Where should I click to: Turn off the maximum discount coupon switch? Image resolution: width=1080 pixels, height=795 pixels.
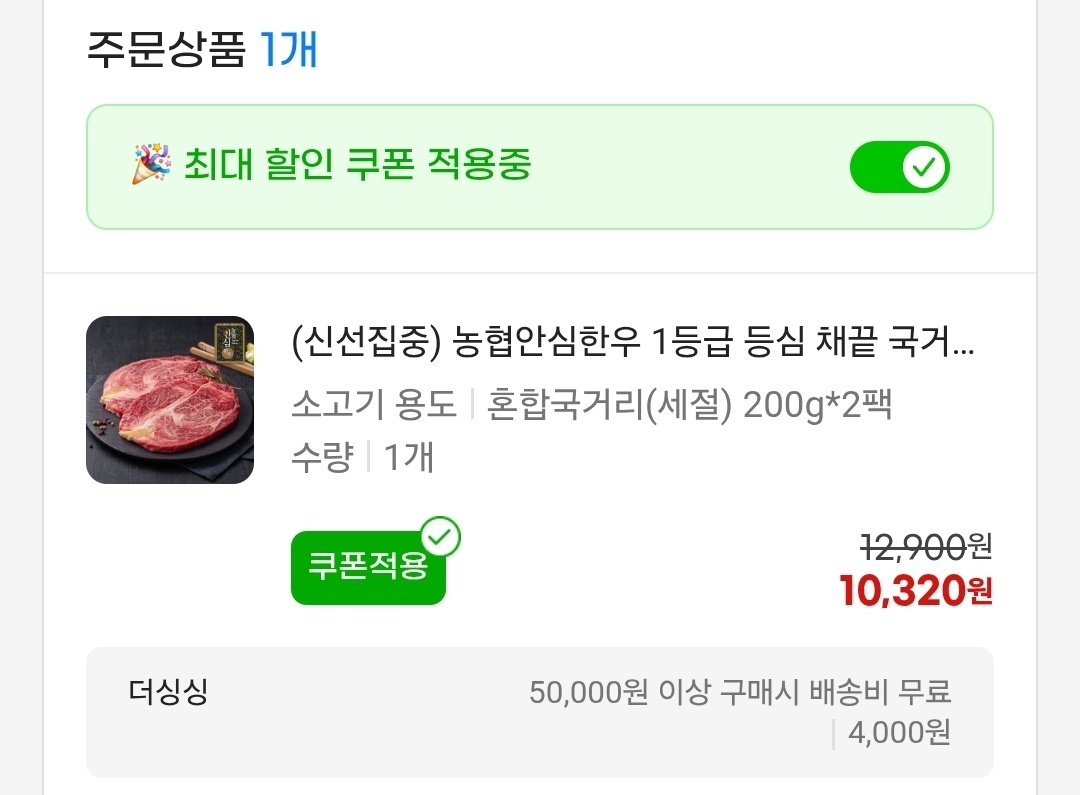click(x=898, y=167)
